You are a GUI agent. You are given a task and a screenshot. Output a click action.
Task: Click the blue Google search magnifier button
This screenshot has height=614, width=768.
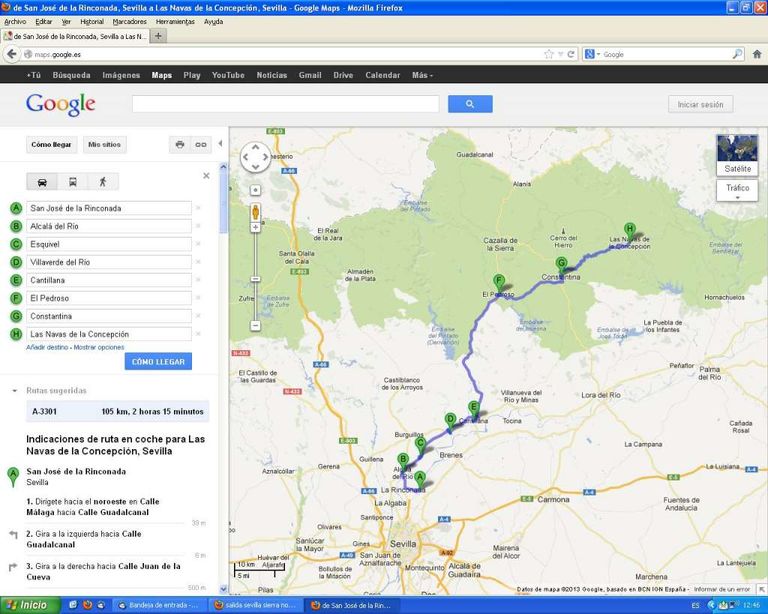470,104
